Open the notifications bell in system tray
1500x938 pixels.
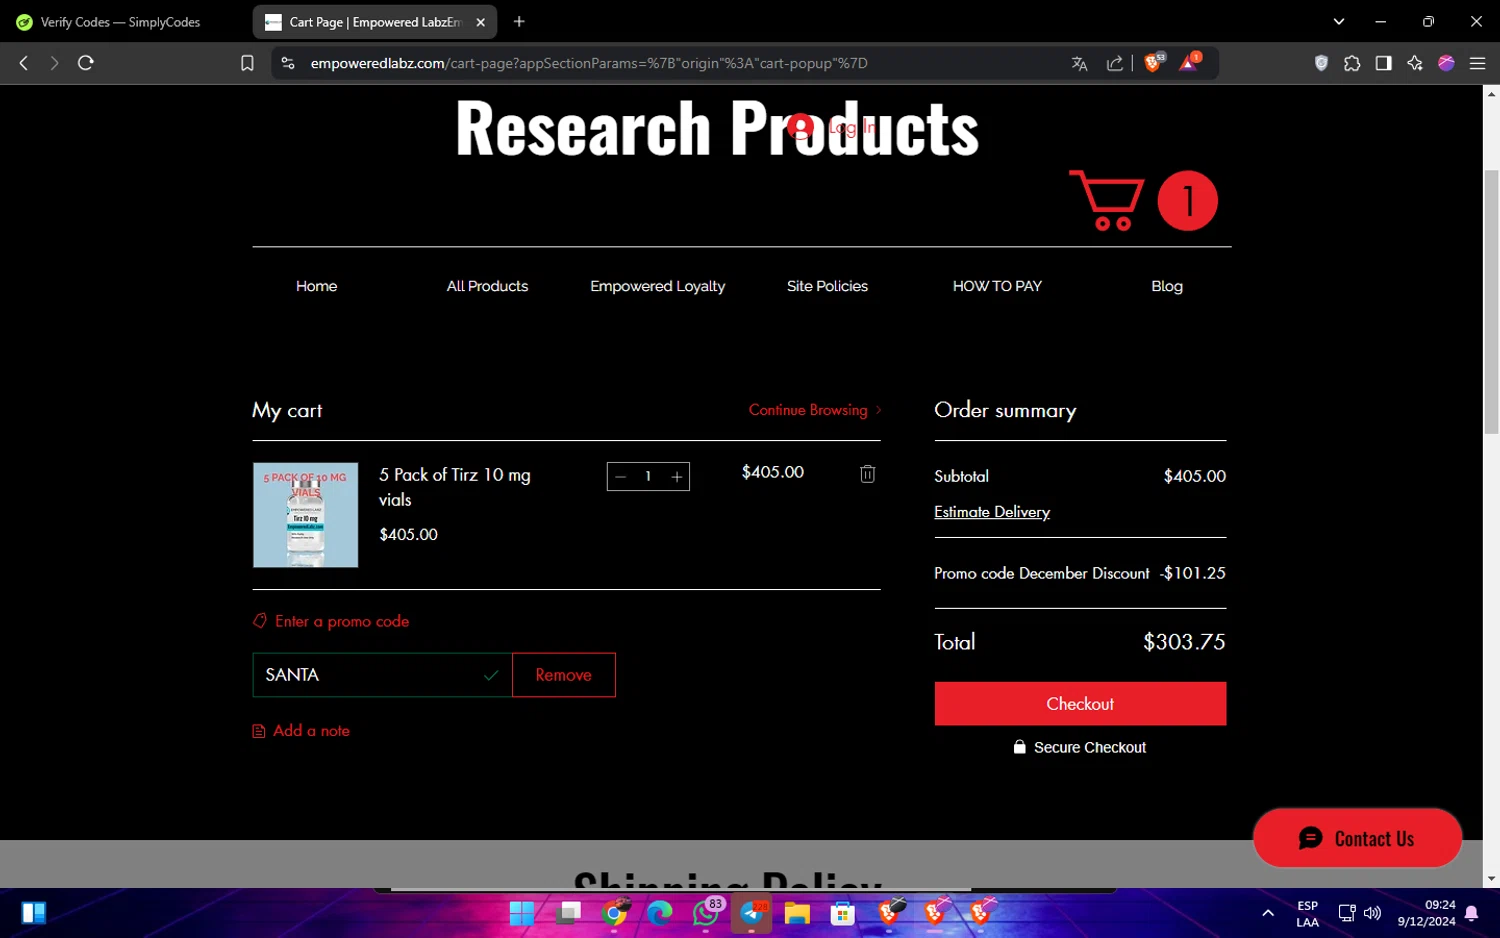tap(1471, 913)
